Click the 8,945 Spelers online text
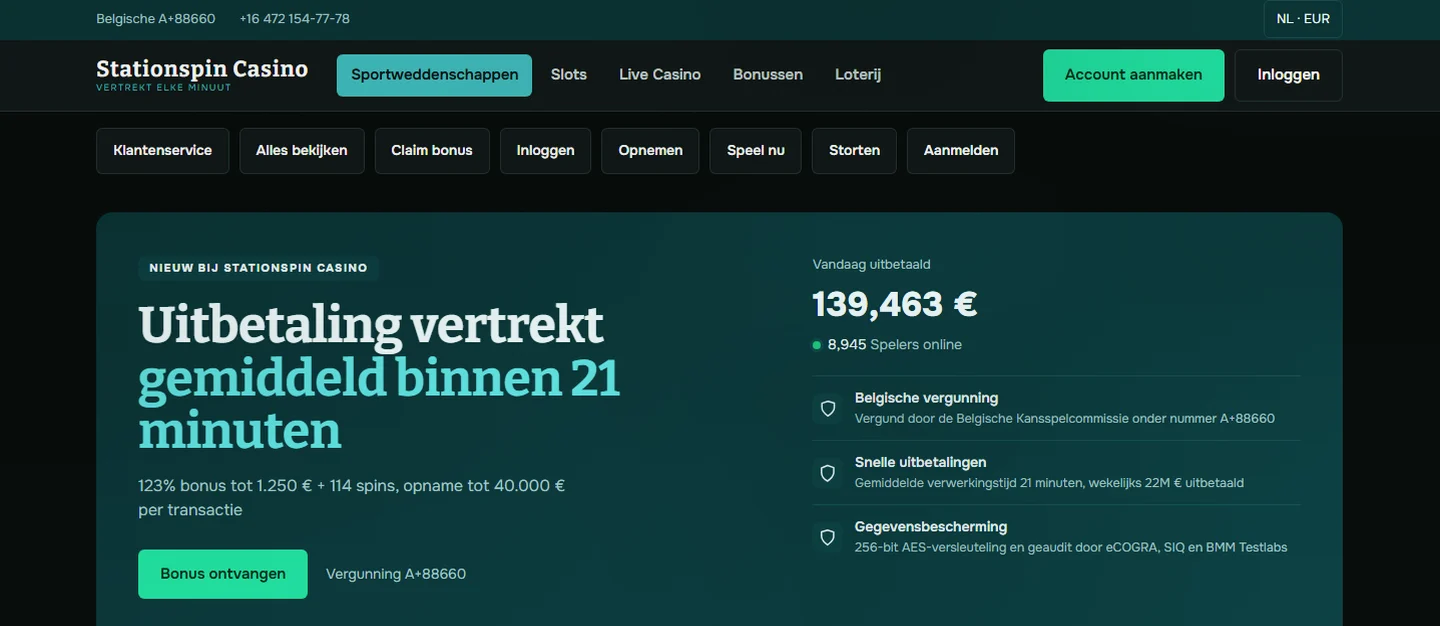The width and height of the screenshot is (1440, 626). click(895, 345)
